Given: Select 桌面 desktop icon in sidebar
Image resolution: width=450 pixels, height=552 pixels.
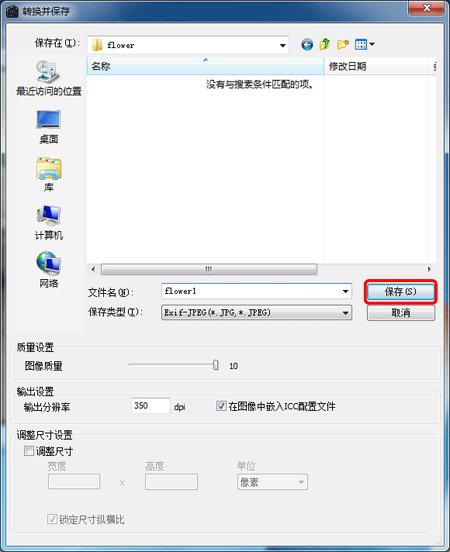Looking at the screenshot, I should (49, 127).
